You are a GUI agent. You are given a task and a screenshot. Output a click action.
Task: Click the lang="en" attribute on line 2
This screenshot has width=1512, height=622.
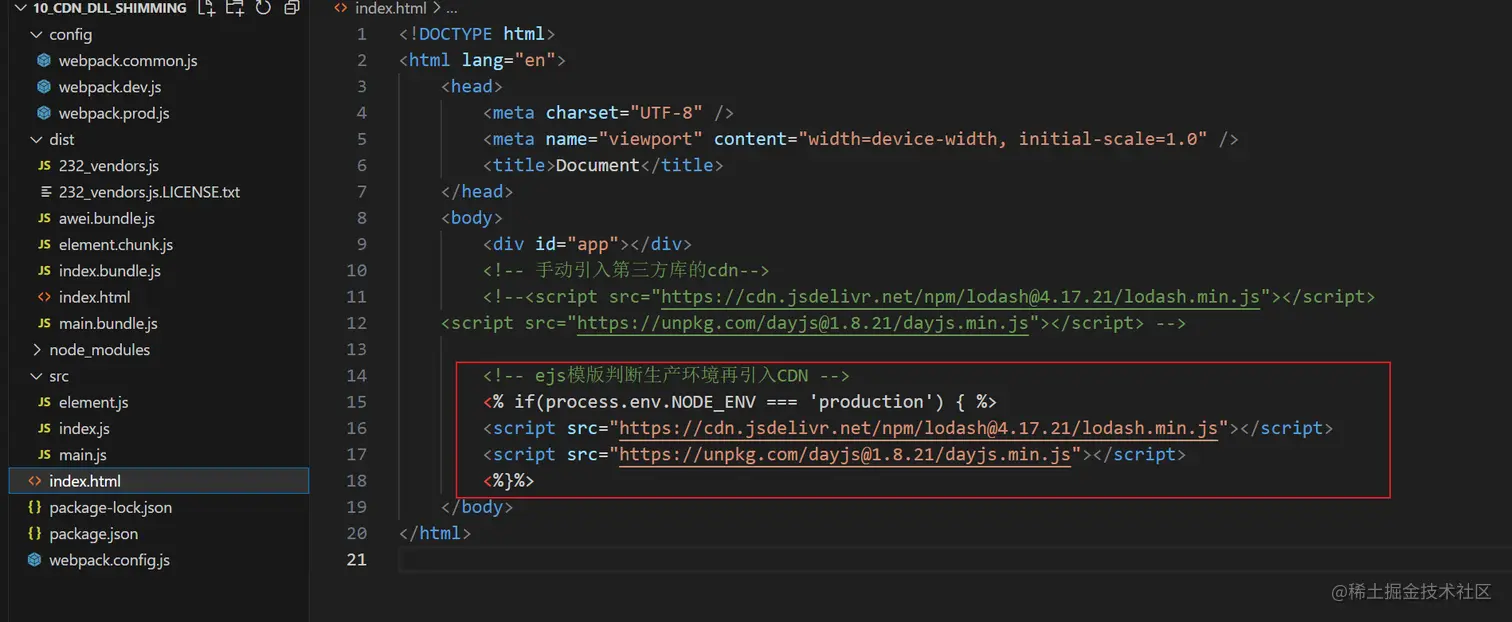pyautogui.click(x=508, y=60)
